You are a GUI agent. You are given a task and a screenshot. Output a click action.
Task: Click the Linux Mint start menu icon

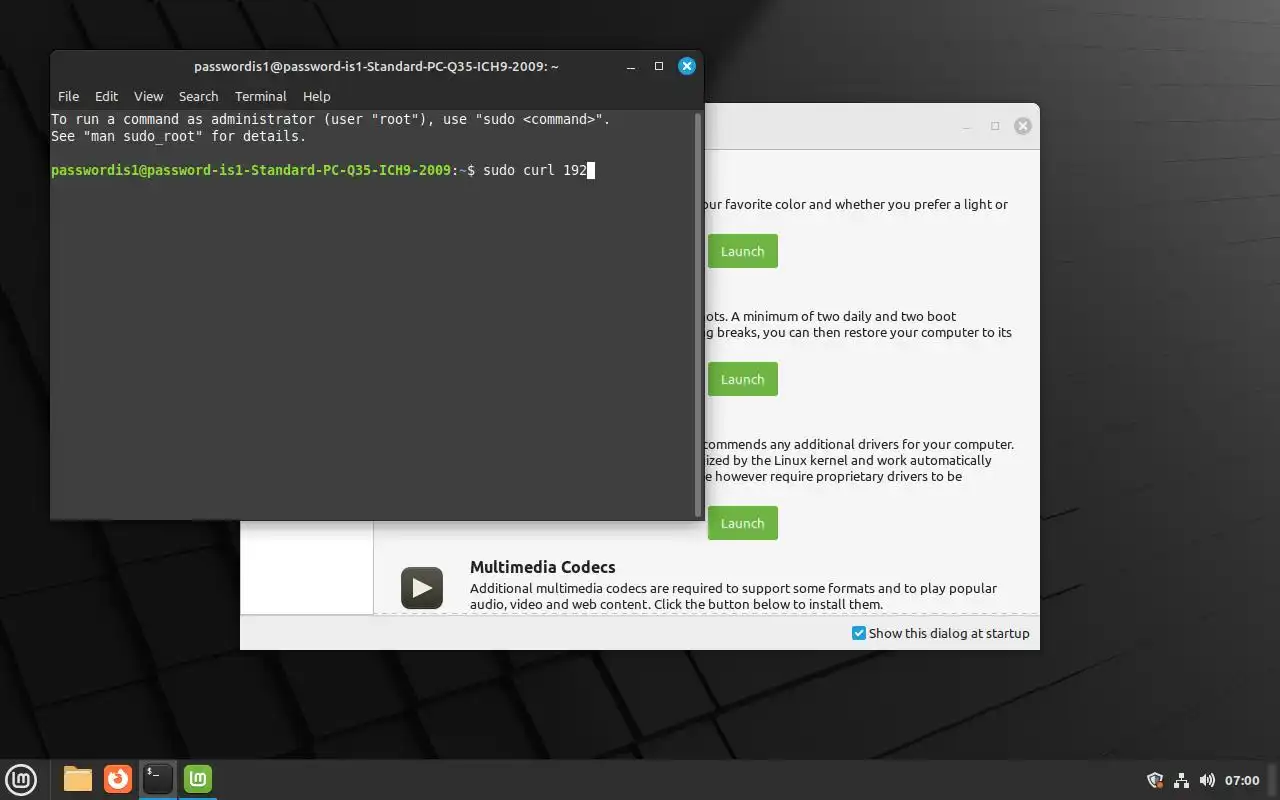21,779
